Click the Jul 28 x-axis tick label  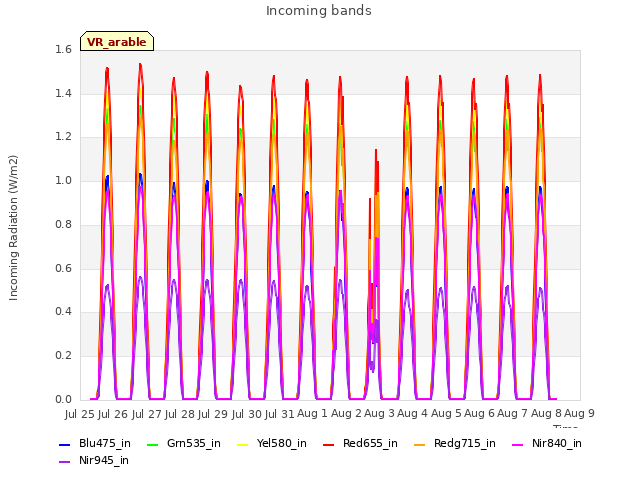click(x=180, y=414)
